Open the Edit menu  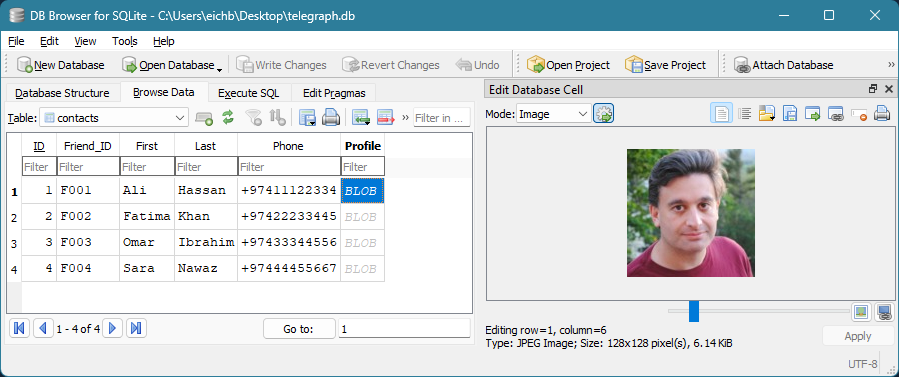click(49, 41)
